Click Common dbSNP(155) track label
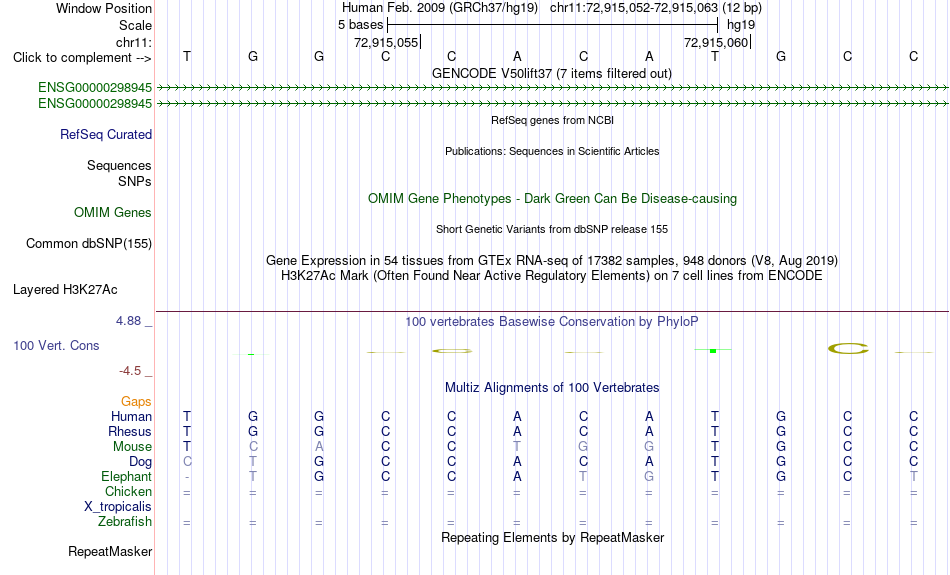 [89, 244]
